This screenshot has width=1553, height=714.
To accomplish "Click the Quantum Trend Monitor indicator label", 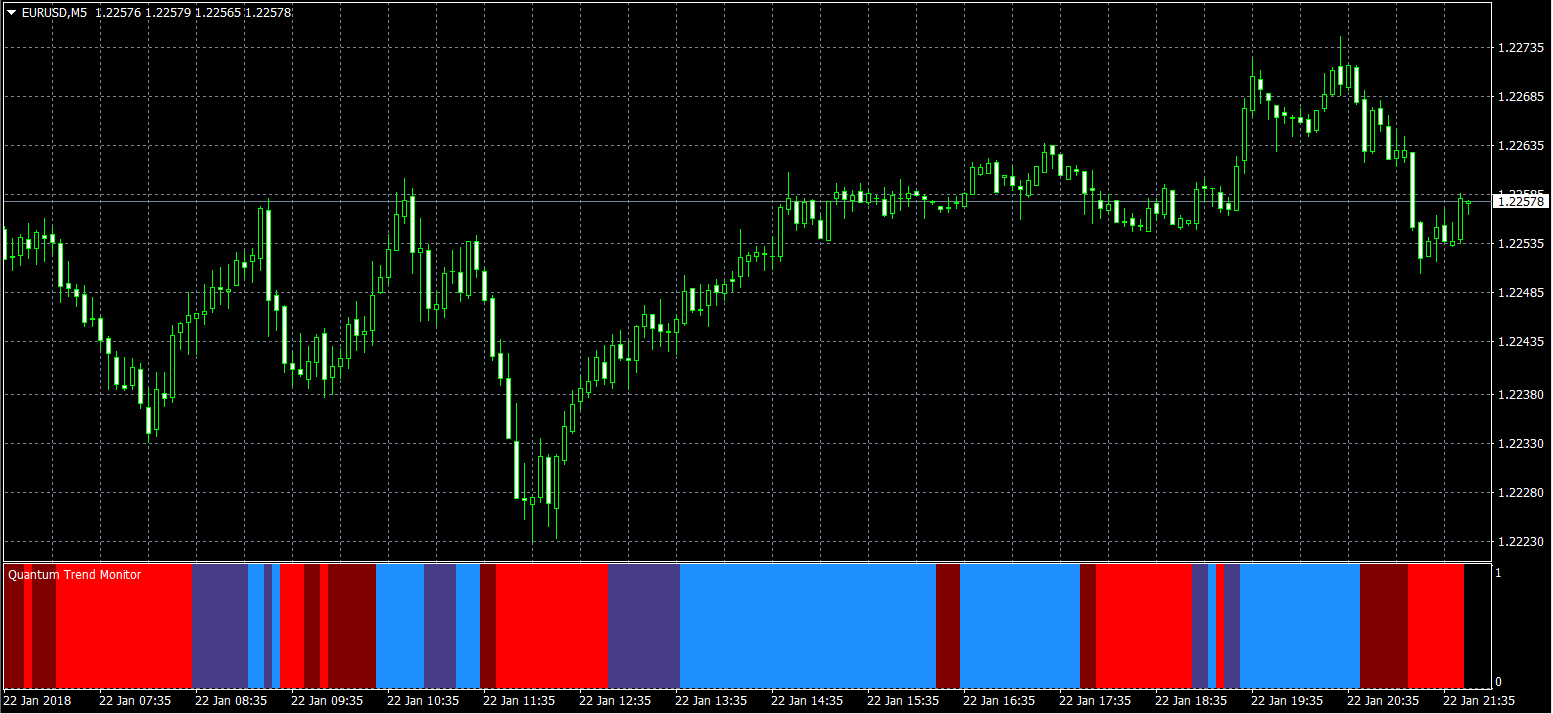I will 75,575.
